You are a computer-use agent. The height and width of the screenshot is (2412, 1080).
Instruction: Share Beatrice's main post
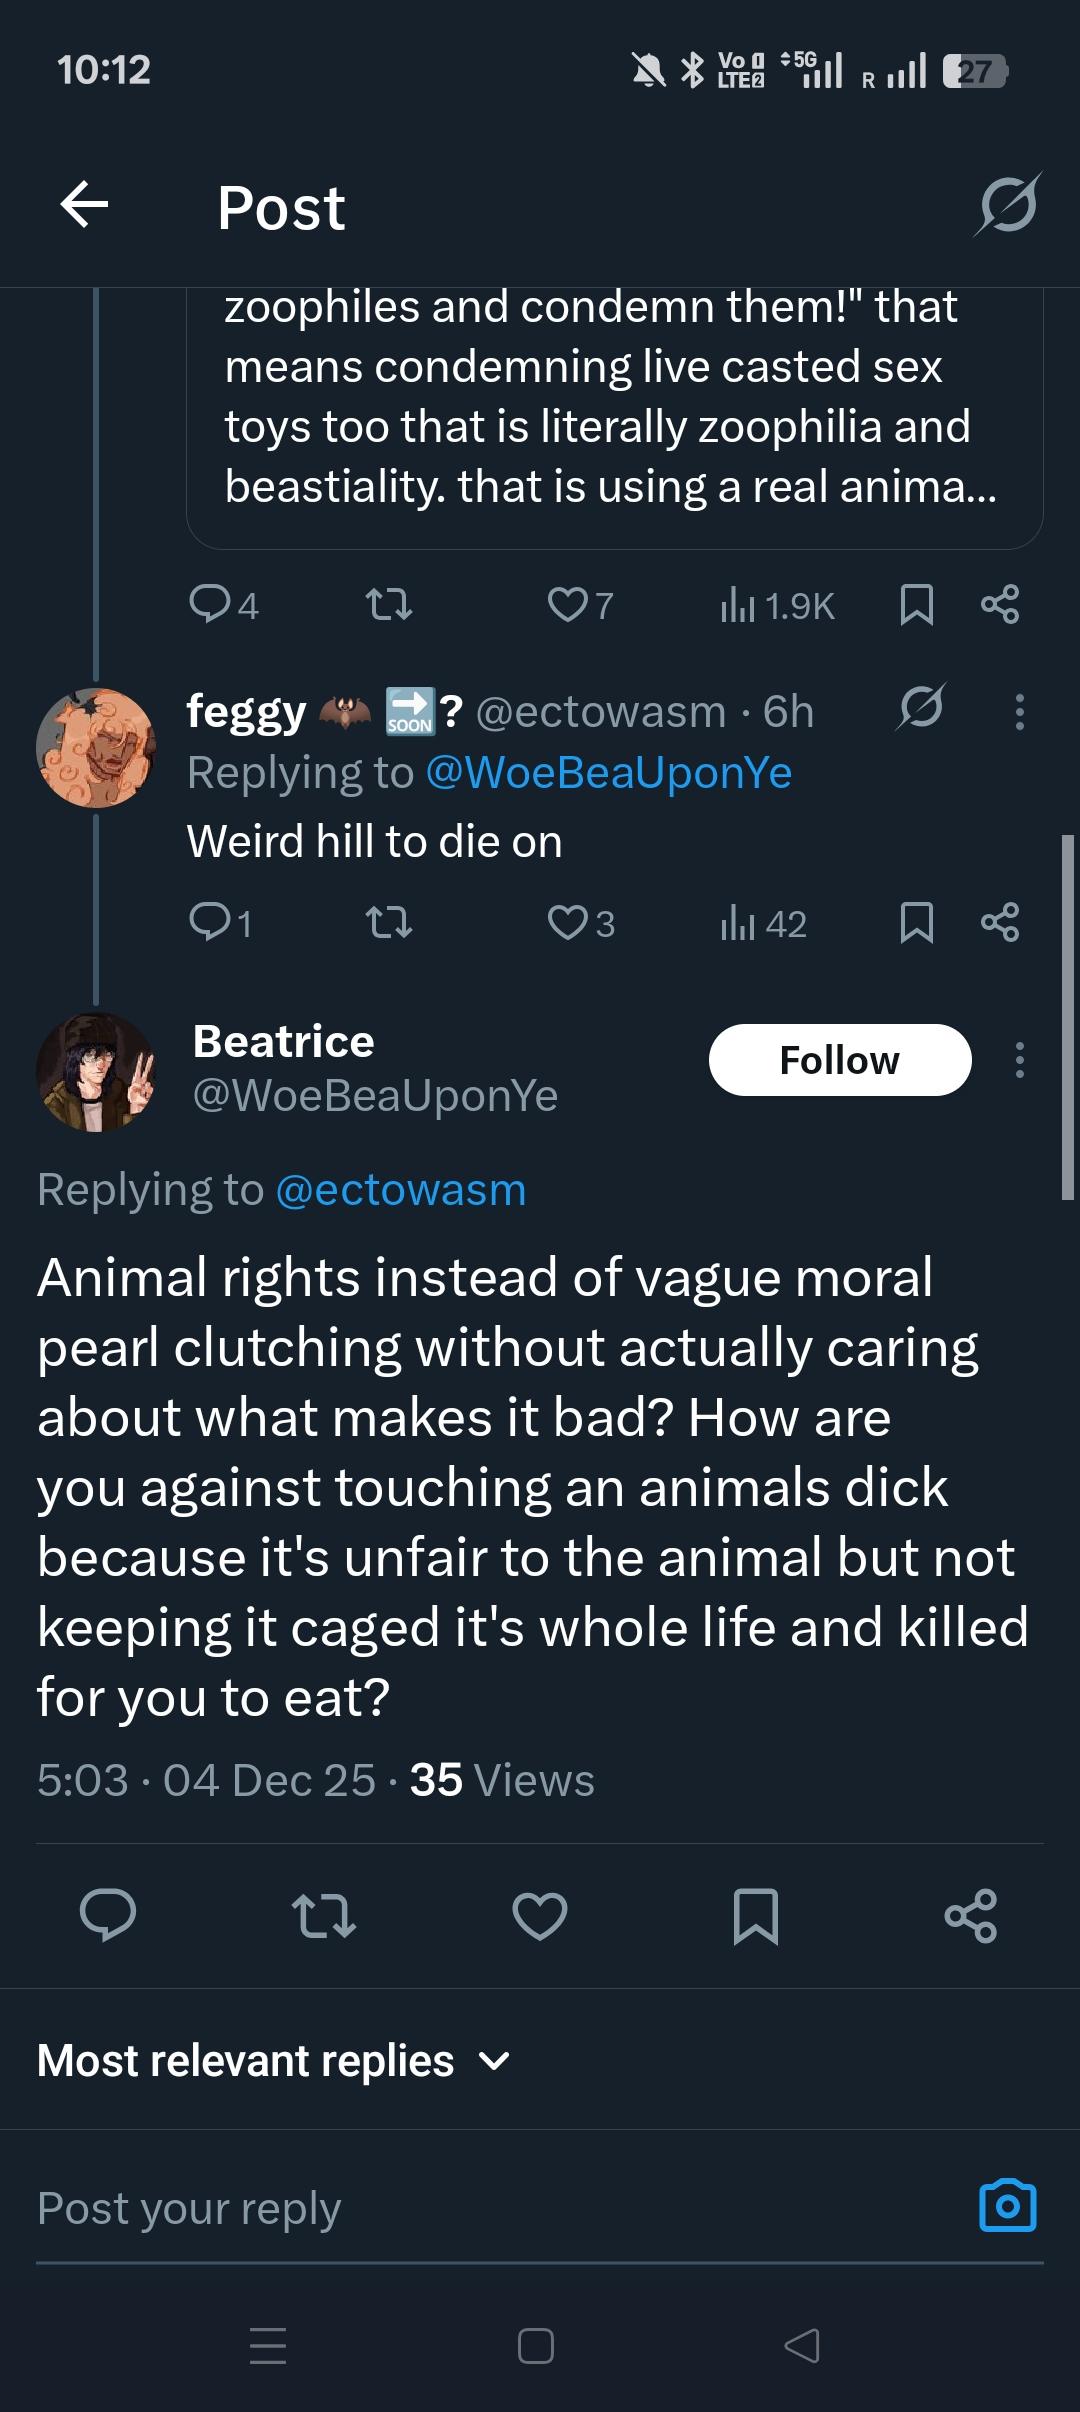970,1916
